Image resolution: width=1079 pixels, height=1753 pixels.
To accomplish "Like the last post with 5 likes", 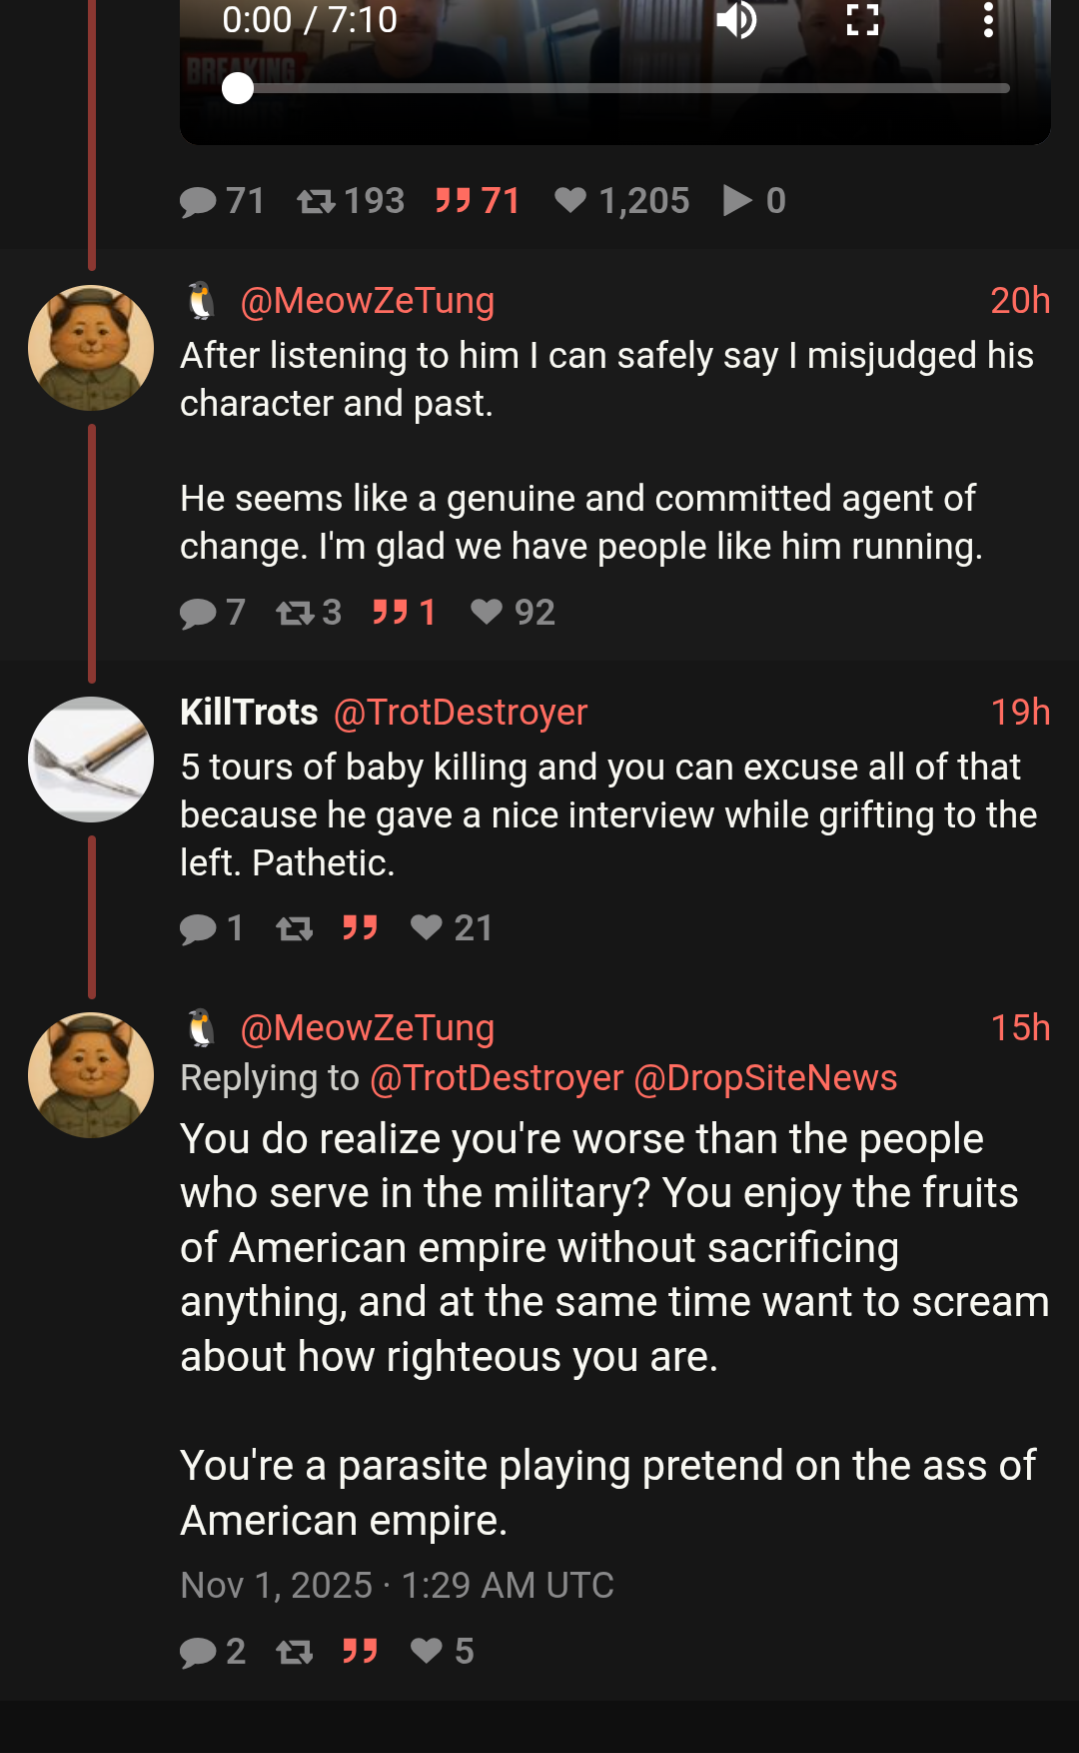I will click(x=427, y=1651).
